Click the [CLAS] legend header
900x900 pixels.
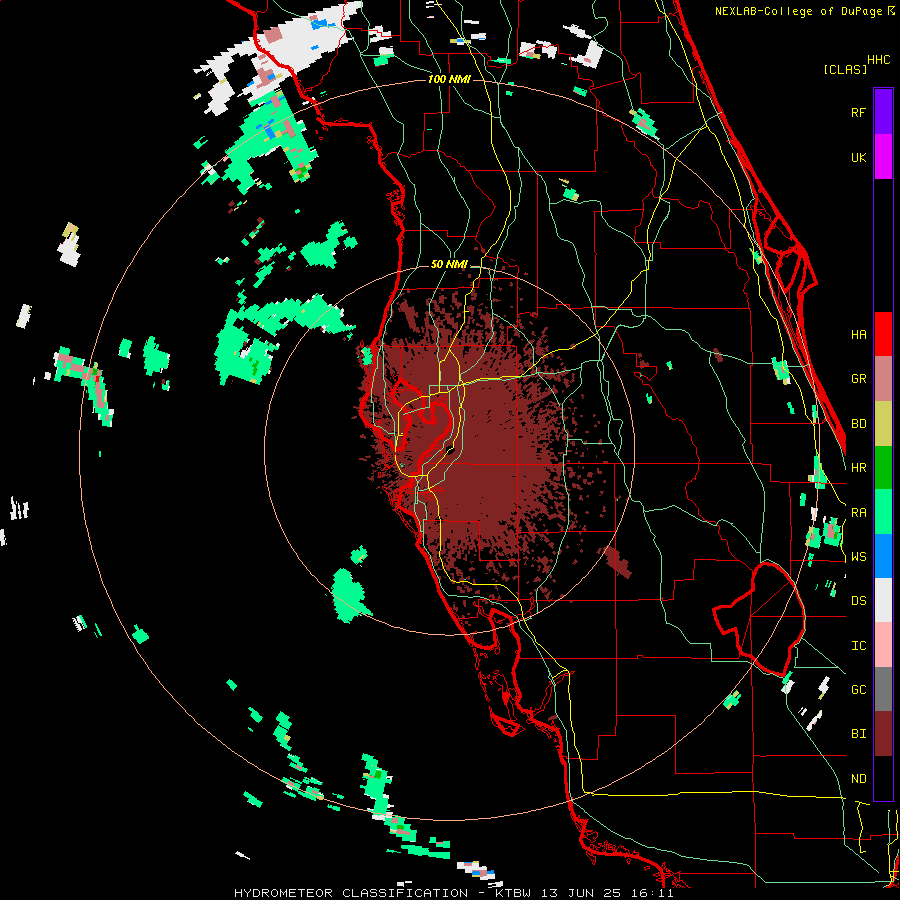845,69
